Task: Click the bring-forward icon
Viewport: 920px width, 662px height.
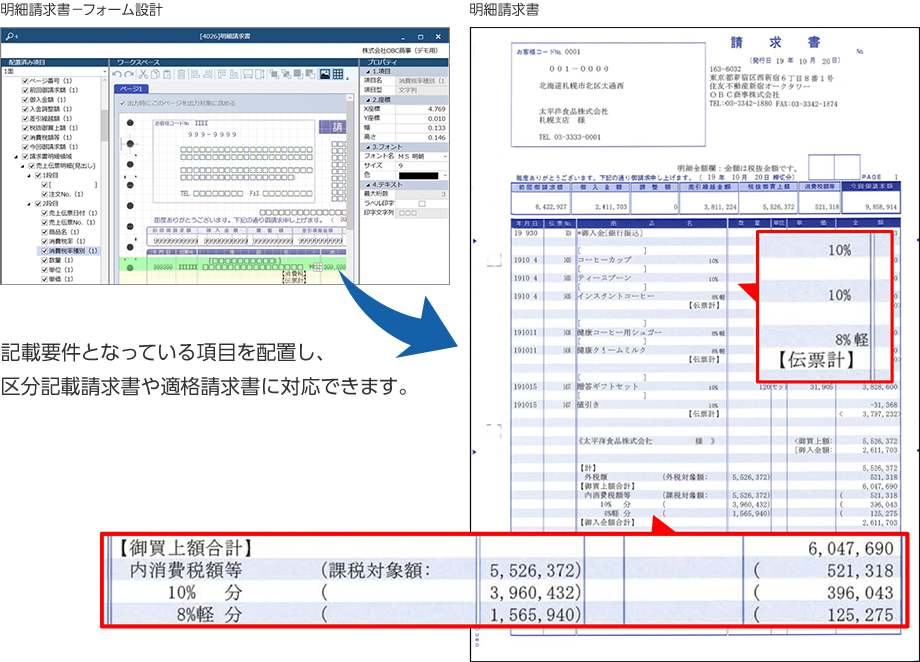Action: [299, 75]
